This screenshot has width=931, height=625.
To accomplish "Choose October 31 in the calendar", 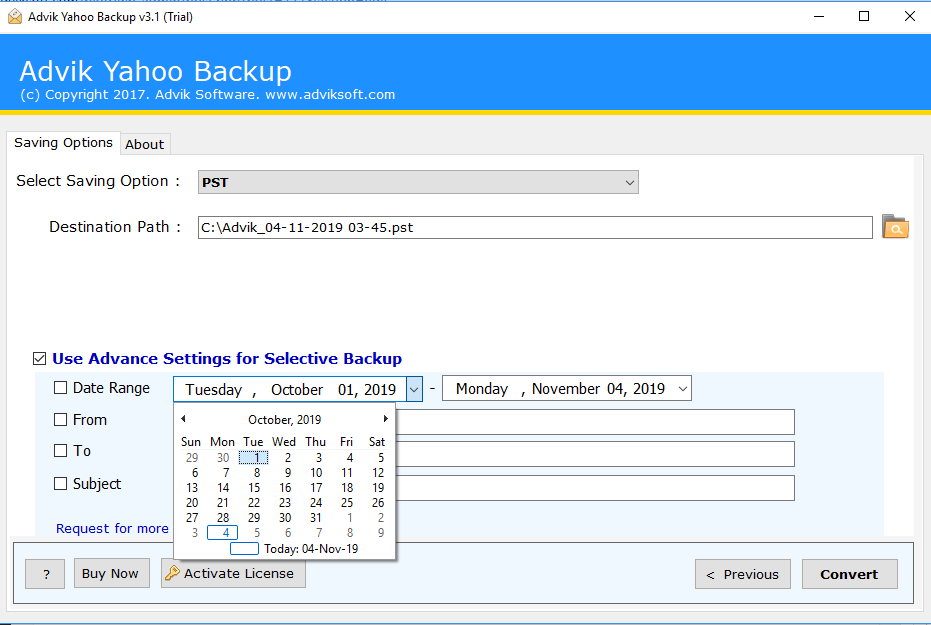I will tap(316, 518).
